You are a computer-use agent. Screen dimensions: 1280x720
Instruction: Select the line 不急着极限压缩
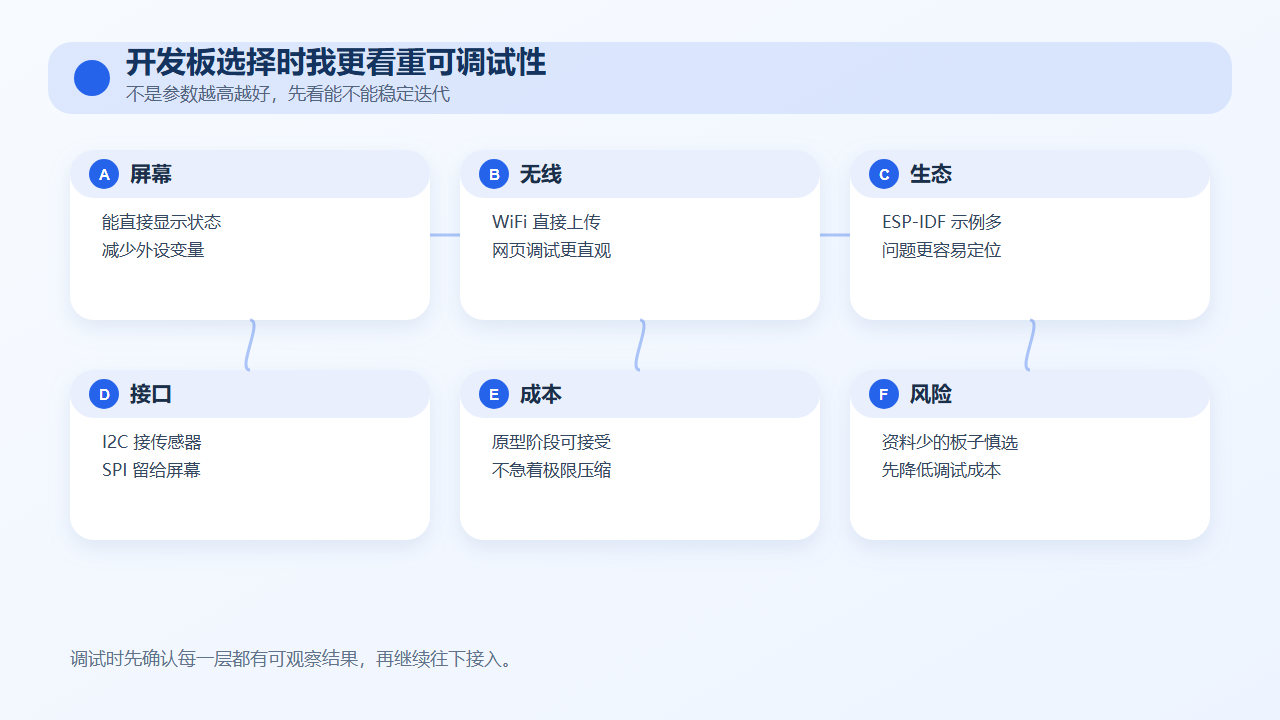[x=552, y=470]
